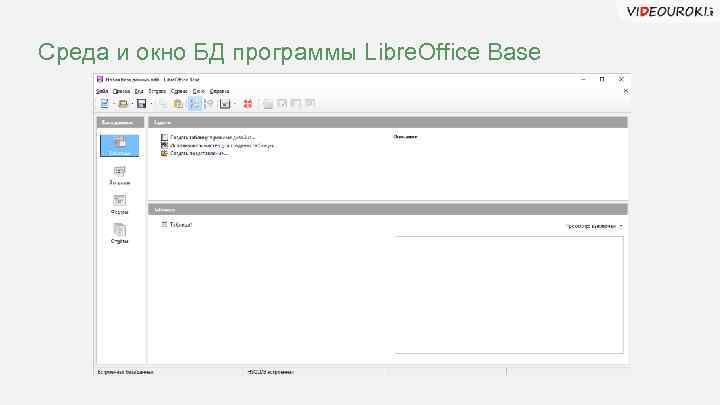Click Использовать мастер для создания таблицы task

click(218, 146)
